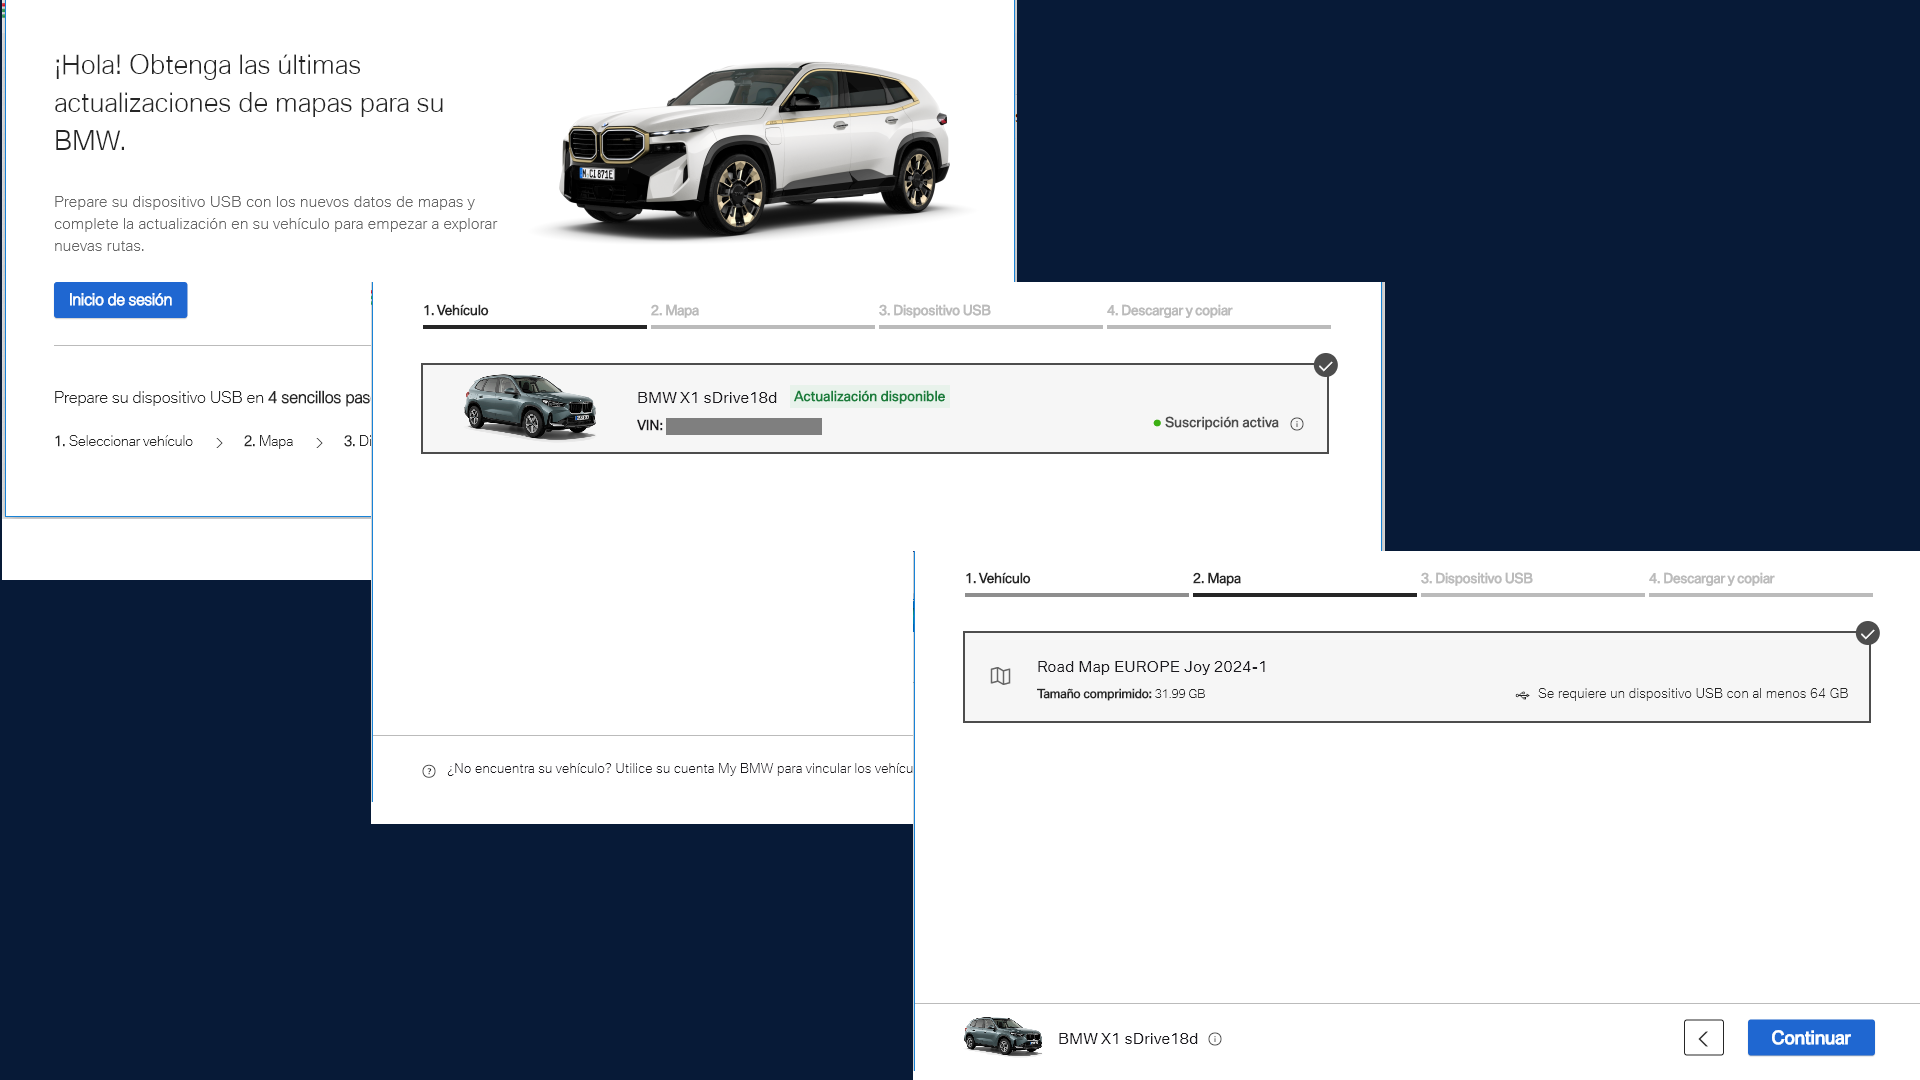Click chevron after Seleccionar vehículo step

(219, 442)
